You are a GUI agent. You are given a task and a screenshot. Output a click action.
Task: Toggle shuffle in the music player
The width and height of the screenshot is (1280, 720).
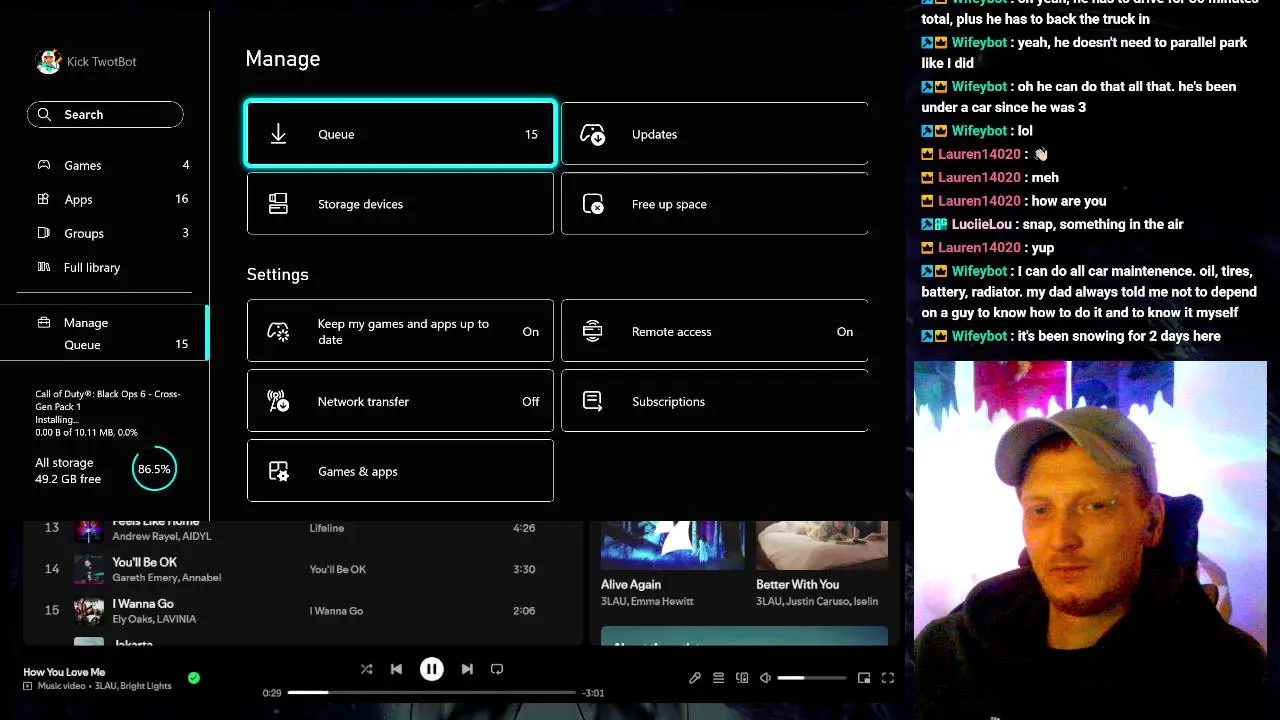coord(366,669)
